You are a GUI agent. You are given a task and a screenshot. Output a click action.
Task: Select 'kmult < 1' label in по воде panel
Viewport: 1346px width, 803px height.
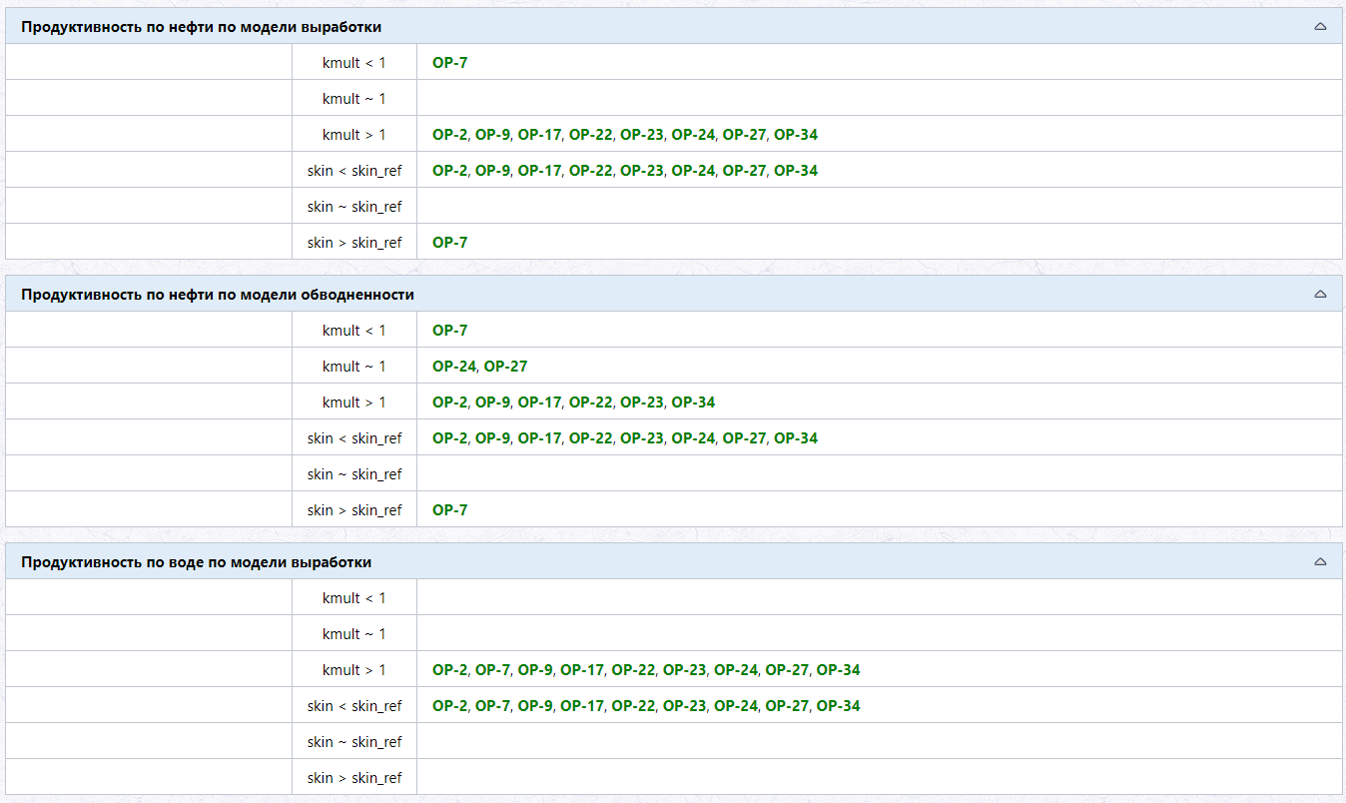354,598
